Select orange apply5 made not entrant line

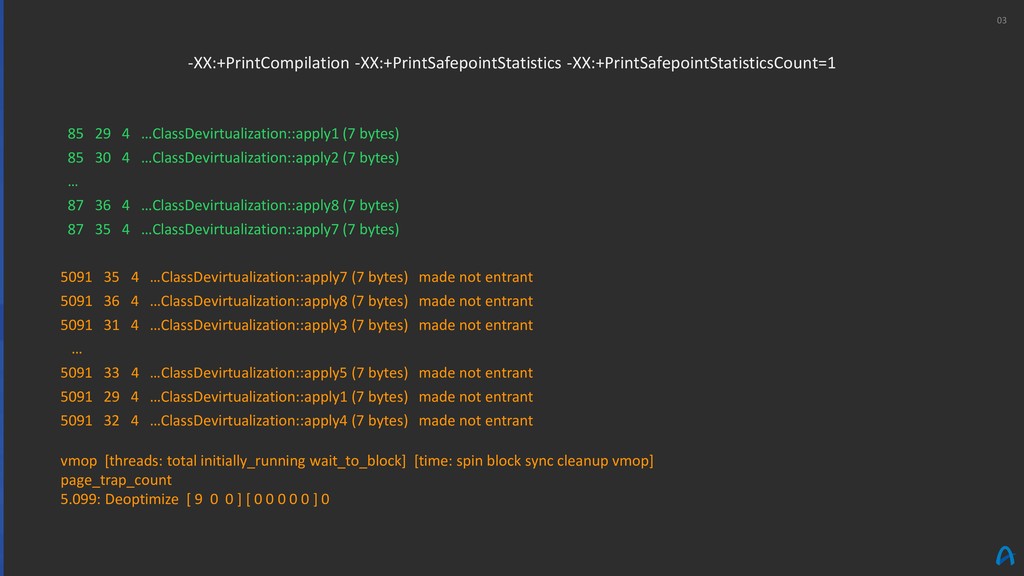(296, 373)
